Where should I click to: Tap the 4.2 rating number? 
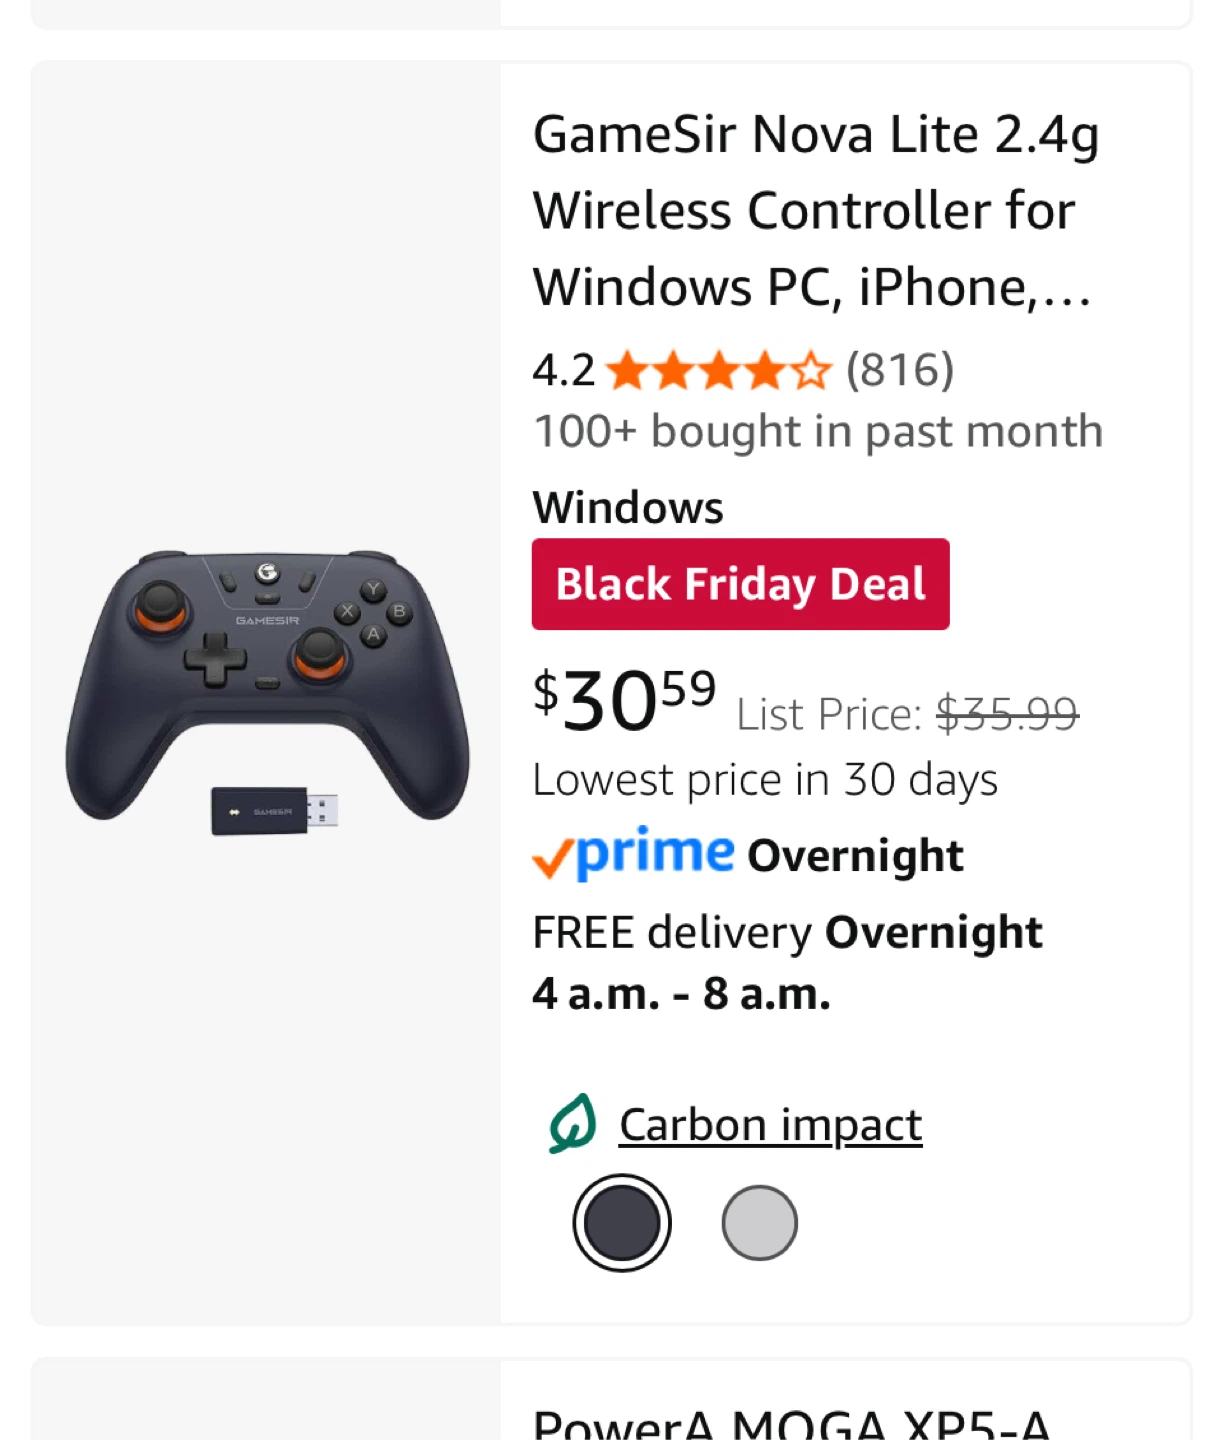tap(563, 371)
